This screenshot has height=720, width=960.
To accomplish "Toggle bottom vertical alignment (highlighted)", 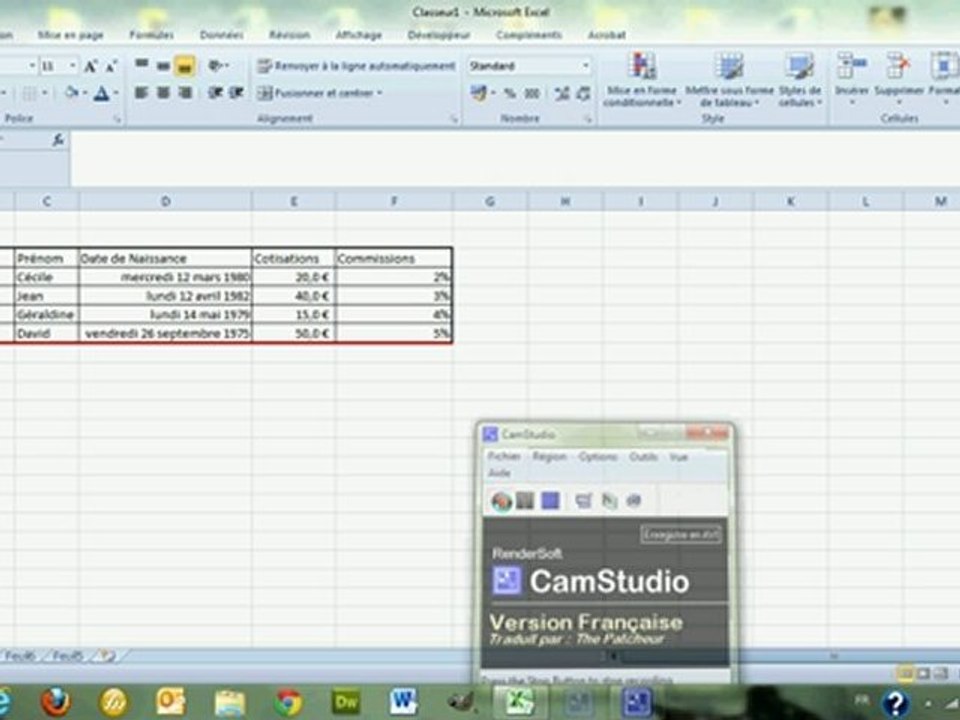I will [185, 66].
